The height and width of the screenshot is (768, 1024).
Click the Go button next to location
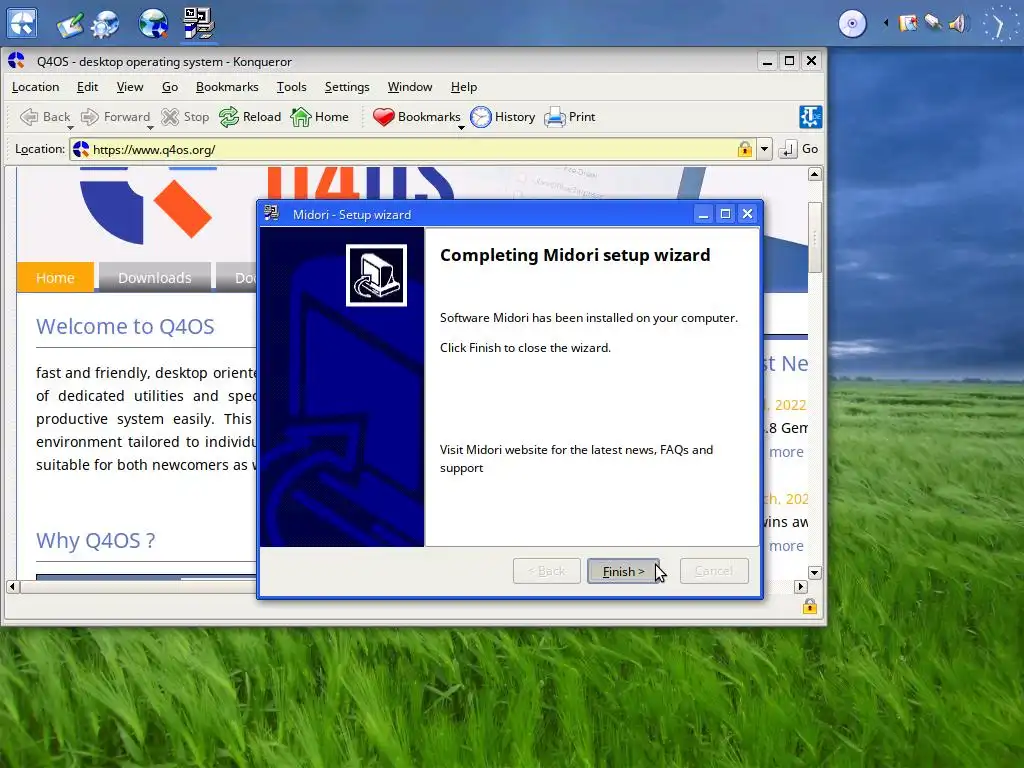point(800,149)
